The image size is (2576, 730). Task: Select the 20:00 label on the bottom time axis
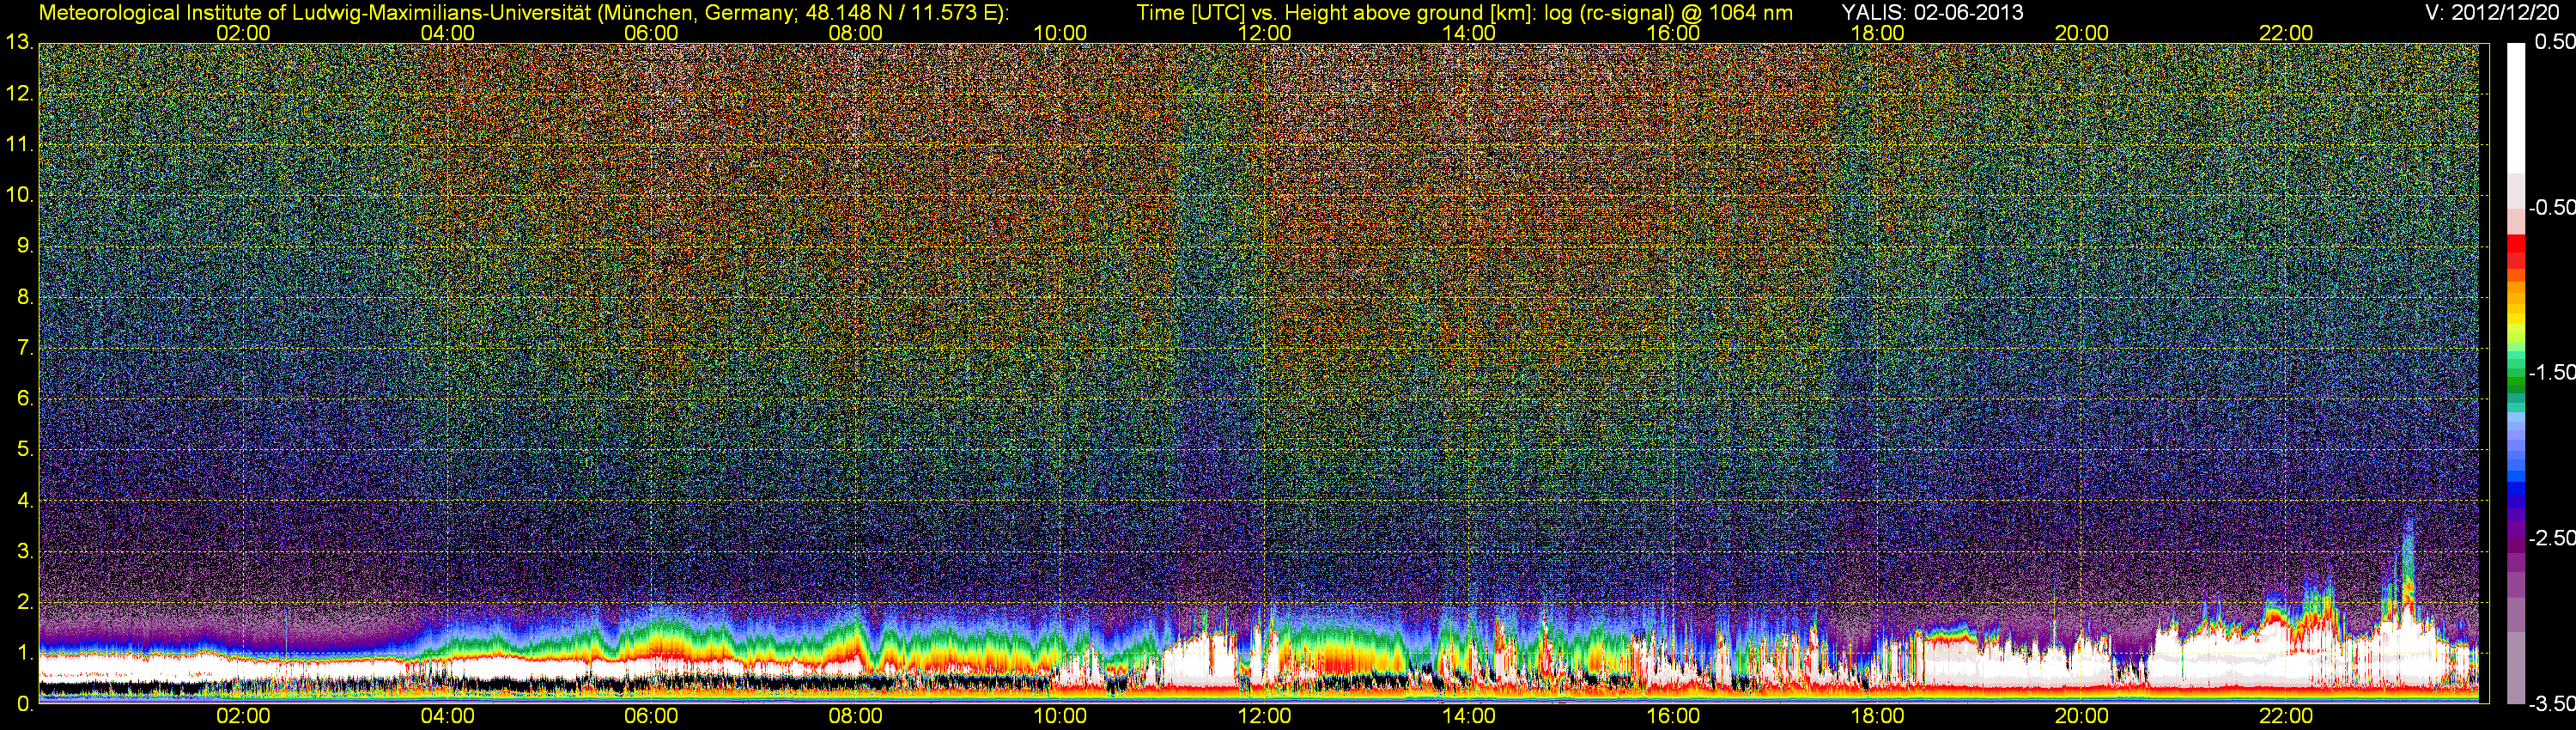[2082, 716]
